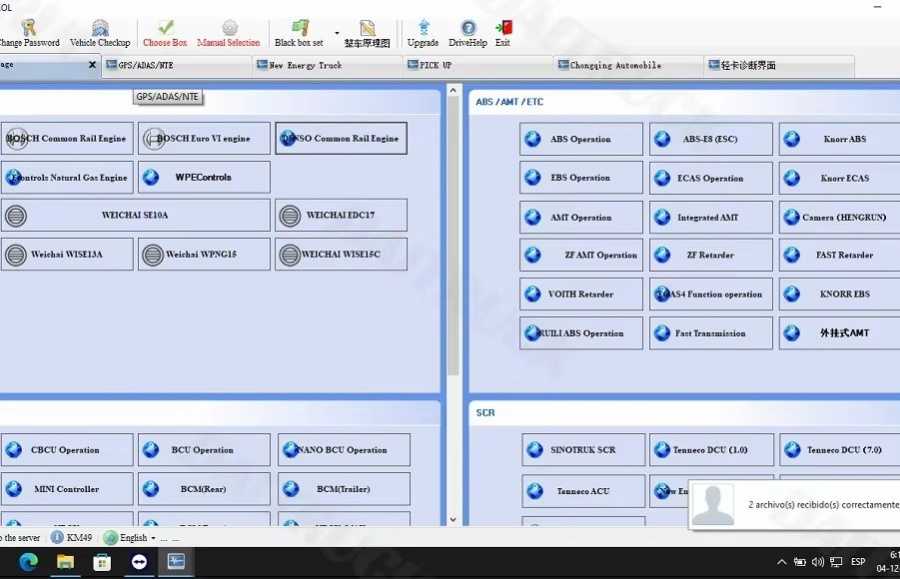Screen dimensions: 900x579
Task: Start BCU Operation
Action: point(204,450)
